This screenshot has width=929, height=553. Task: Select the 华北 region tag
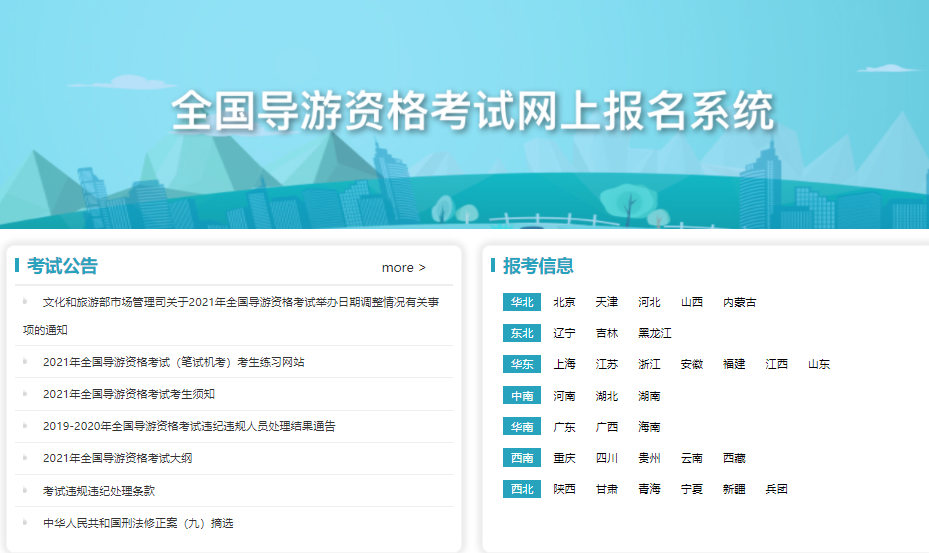coord(522,302)
